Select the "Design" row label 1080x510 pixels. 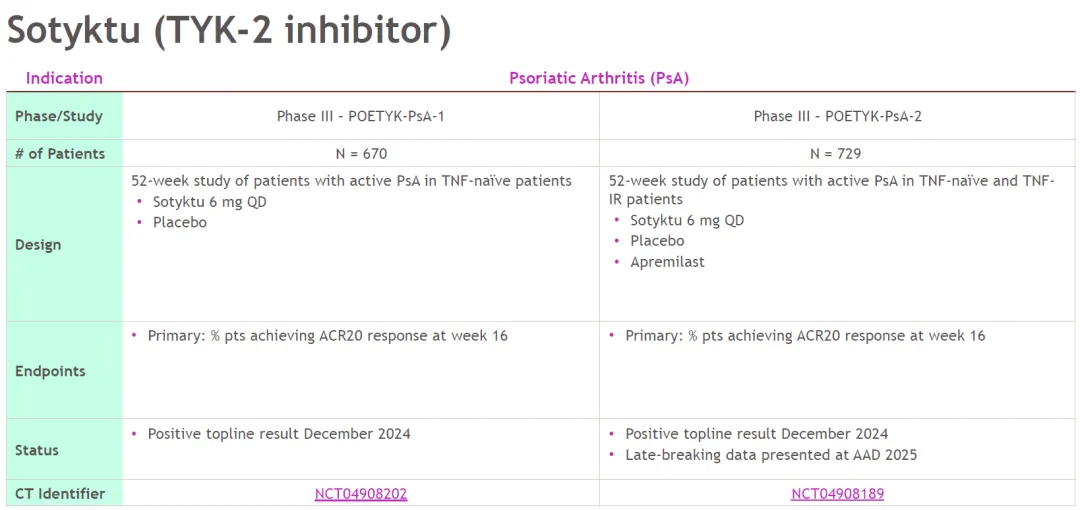coord(38,245)
